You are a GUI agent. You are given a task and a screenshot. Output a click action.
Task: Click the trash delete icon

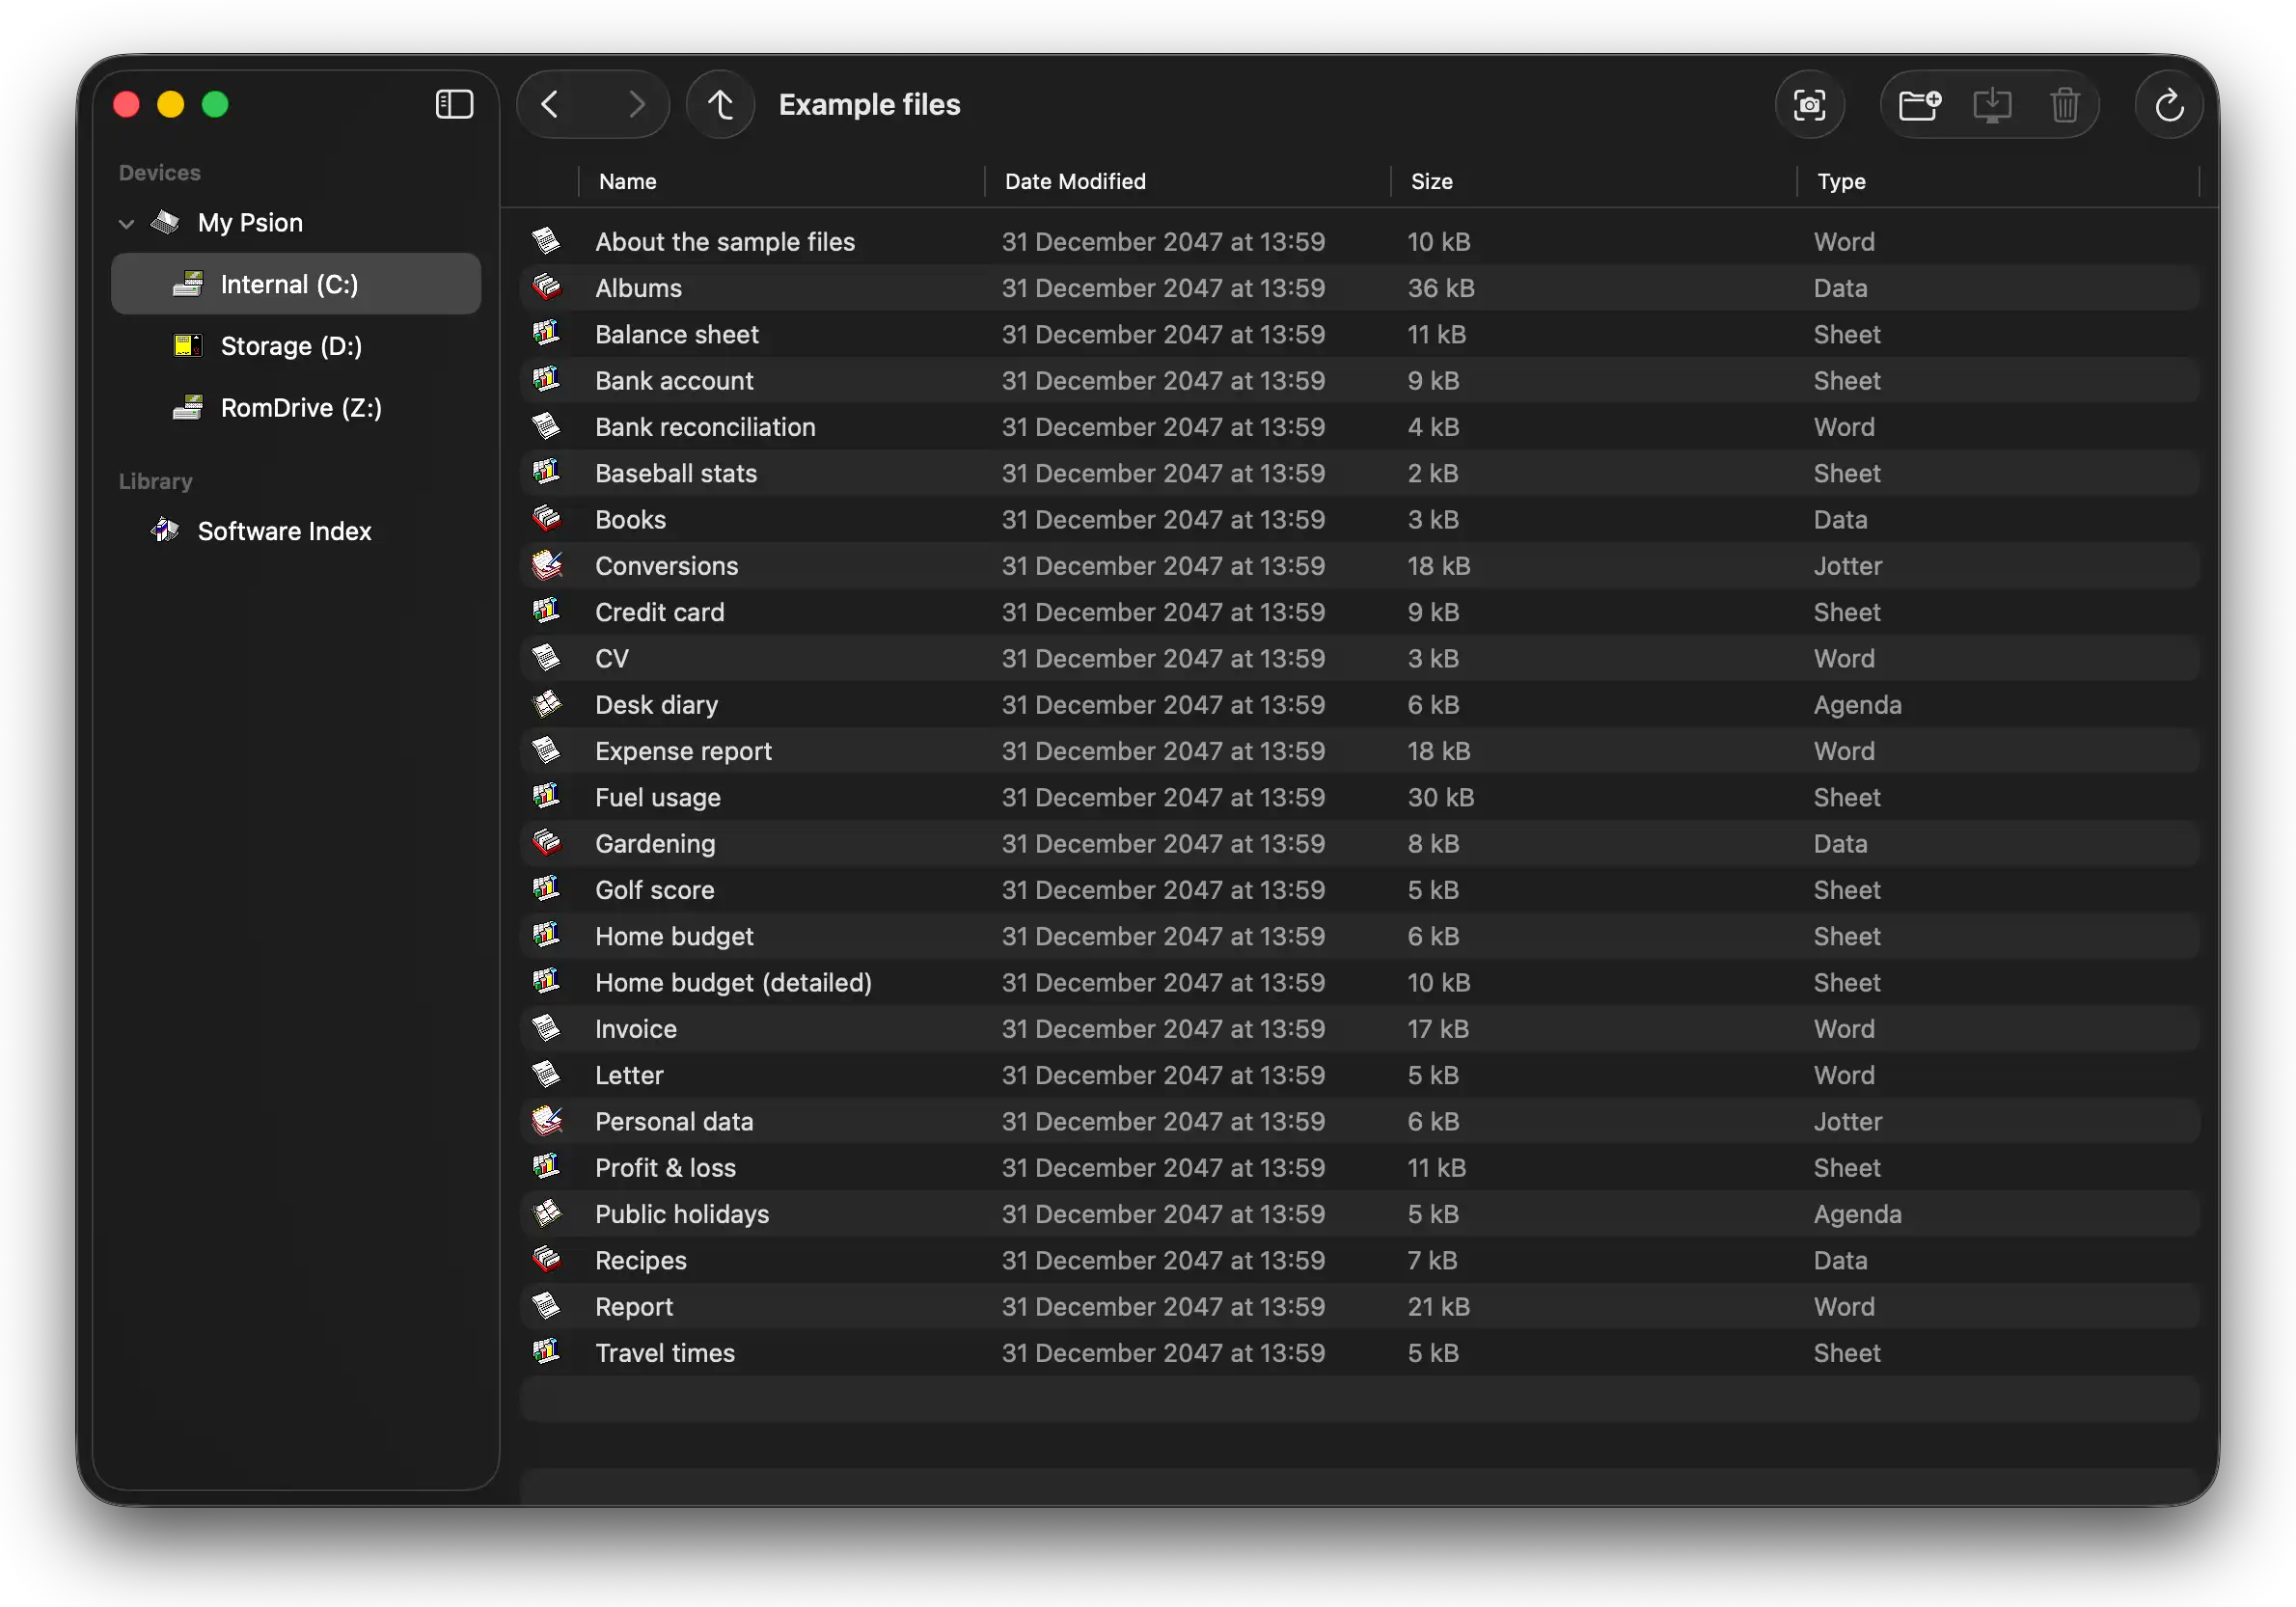click(x=2064, y=105)
